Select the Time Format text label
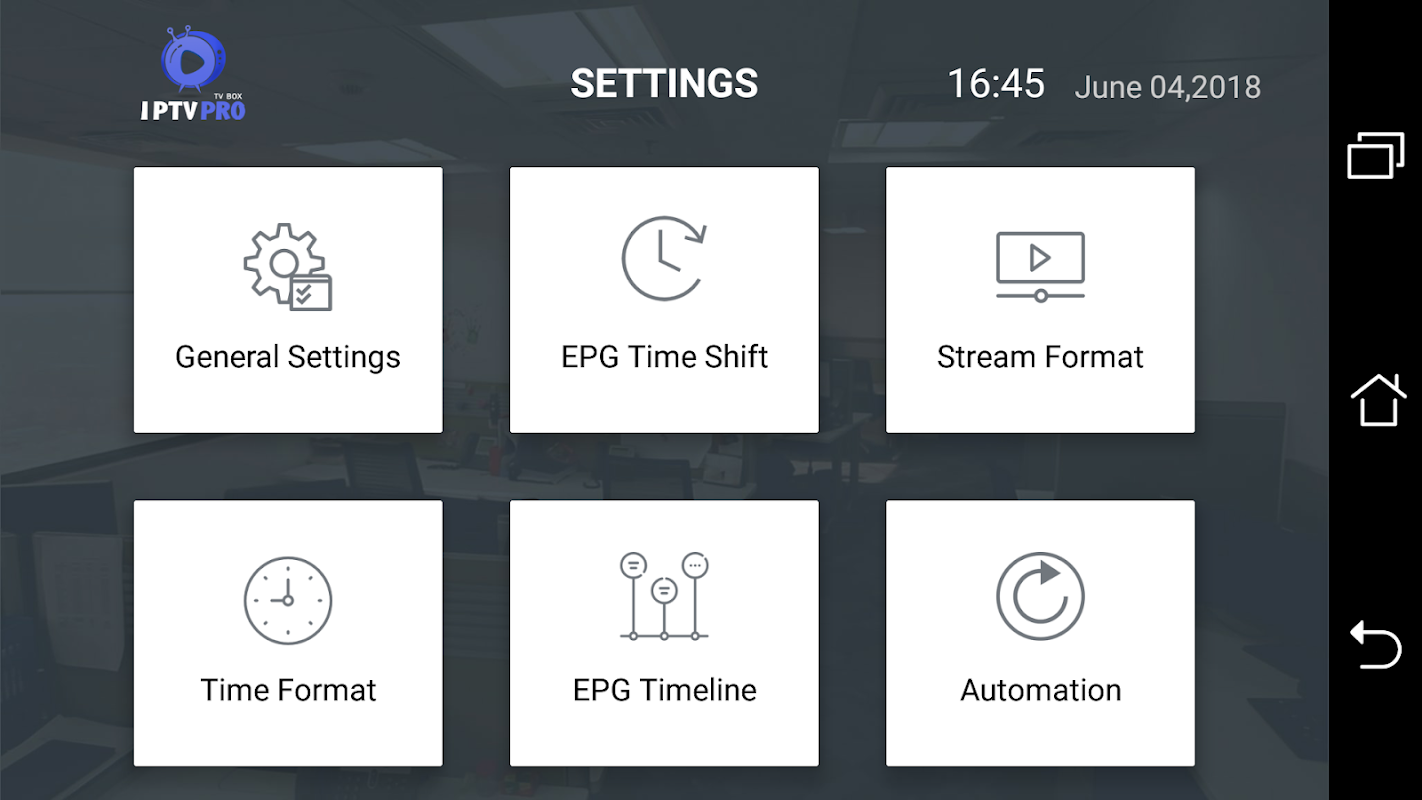The width and height of the screenshot is (1422, 800). [x=288, y=690]
